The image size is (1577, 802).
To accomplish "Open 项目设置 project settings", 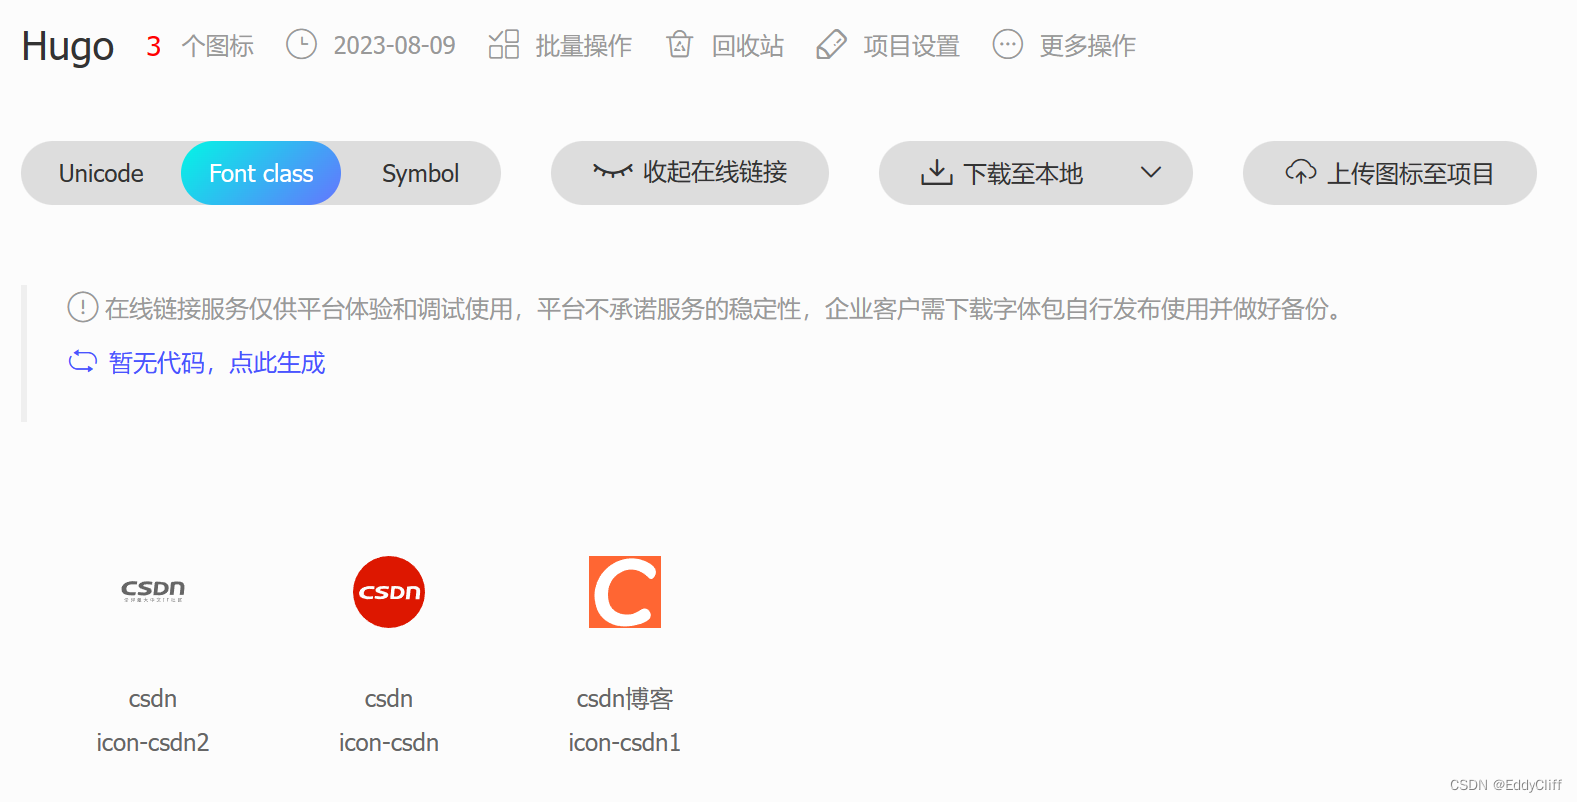I will coord(911,46).
